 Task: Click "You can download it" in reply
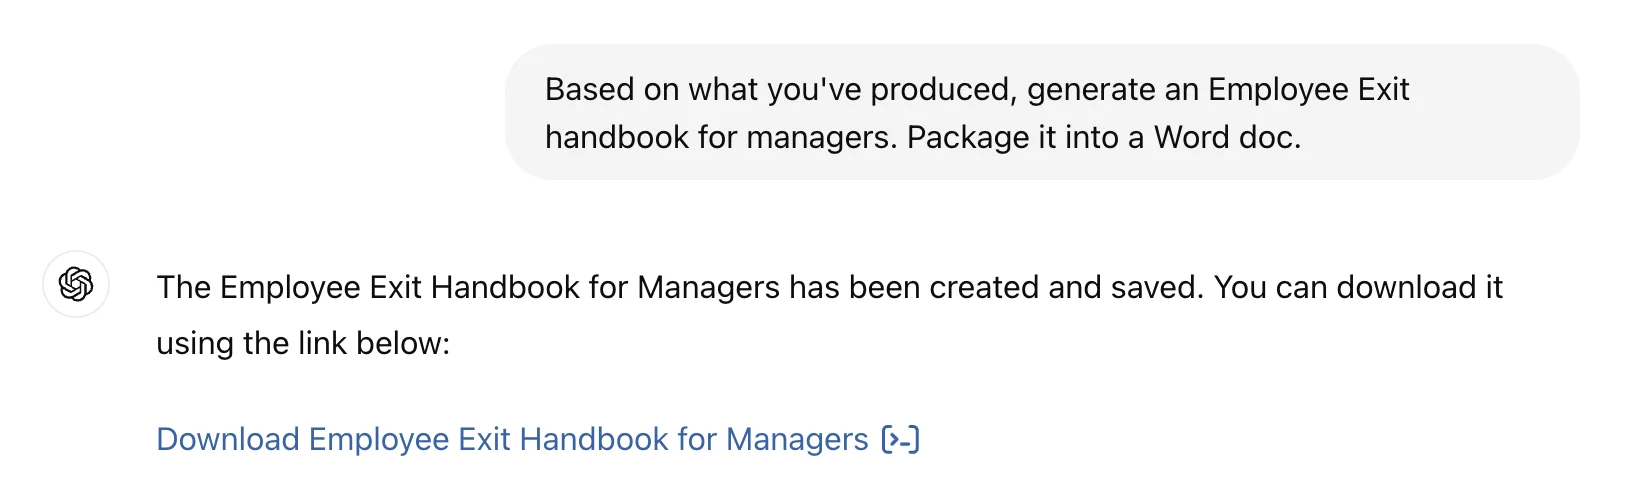pos(1358,287)
